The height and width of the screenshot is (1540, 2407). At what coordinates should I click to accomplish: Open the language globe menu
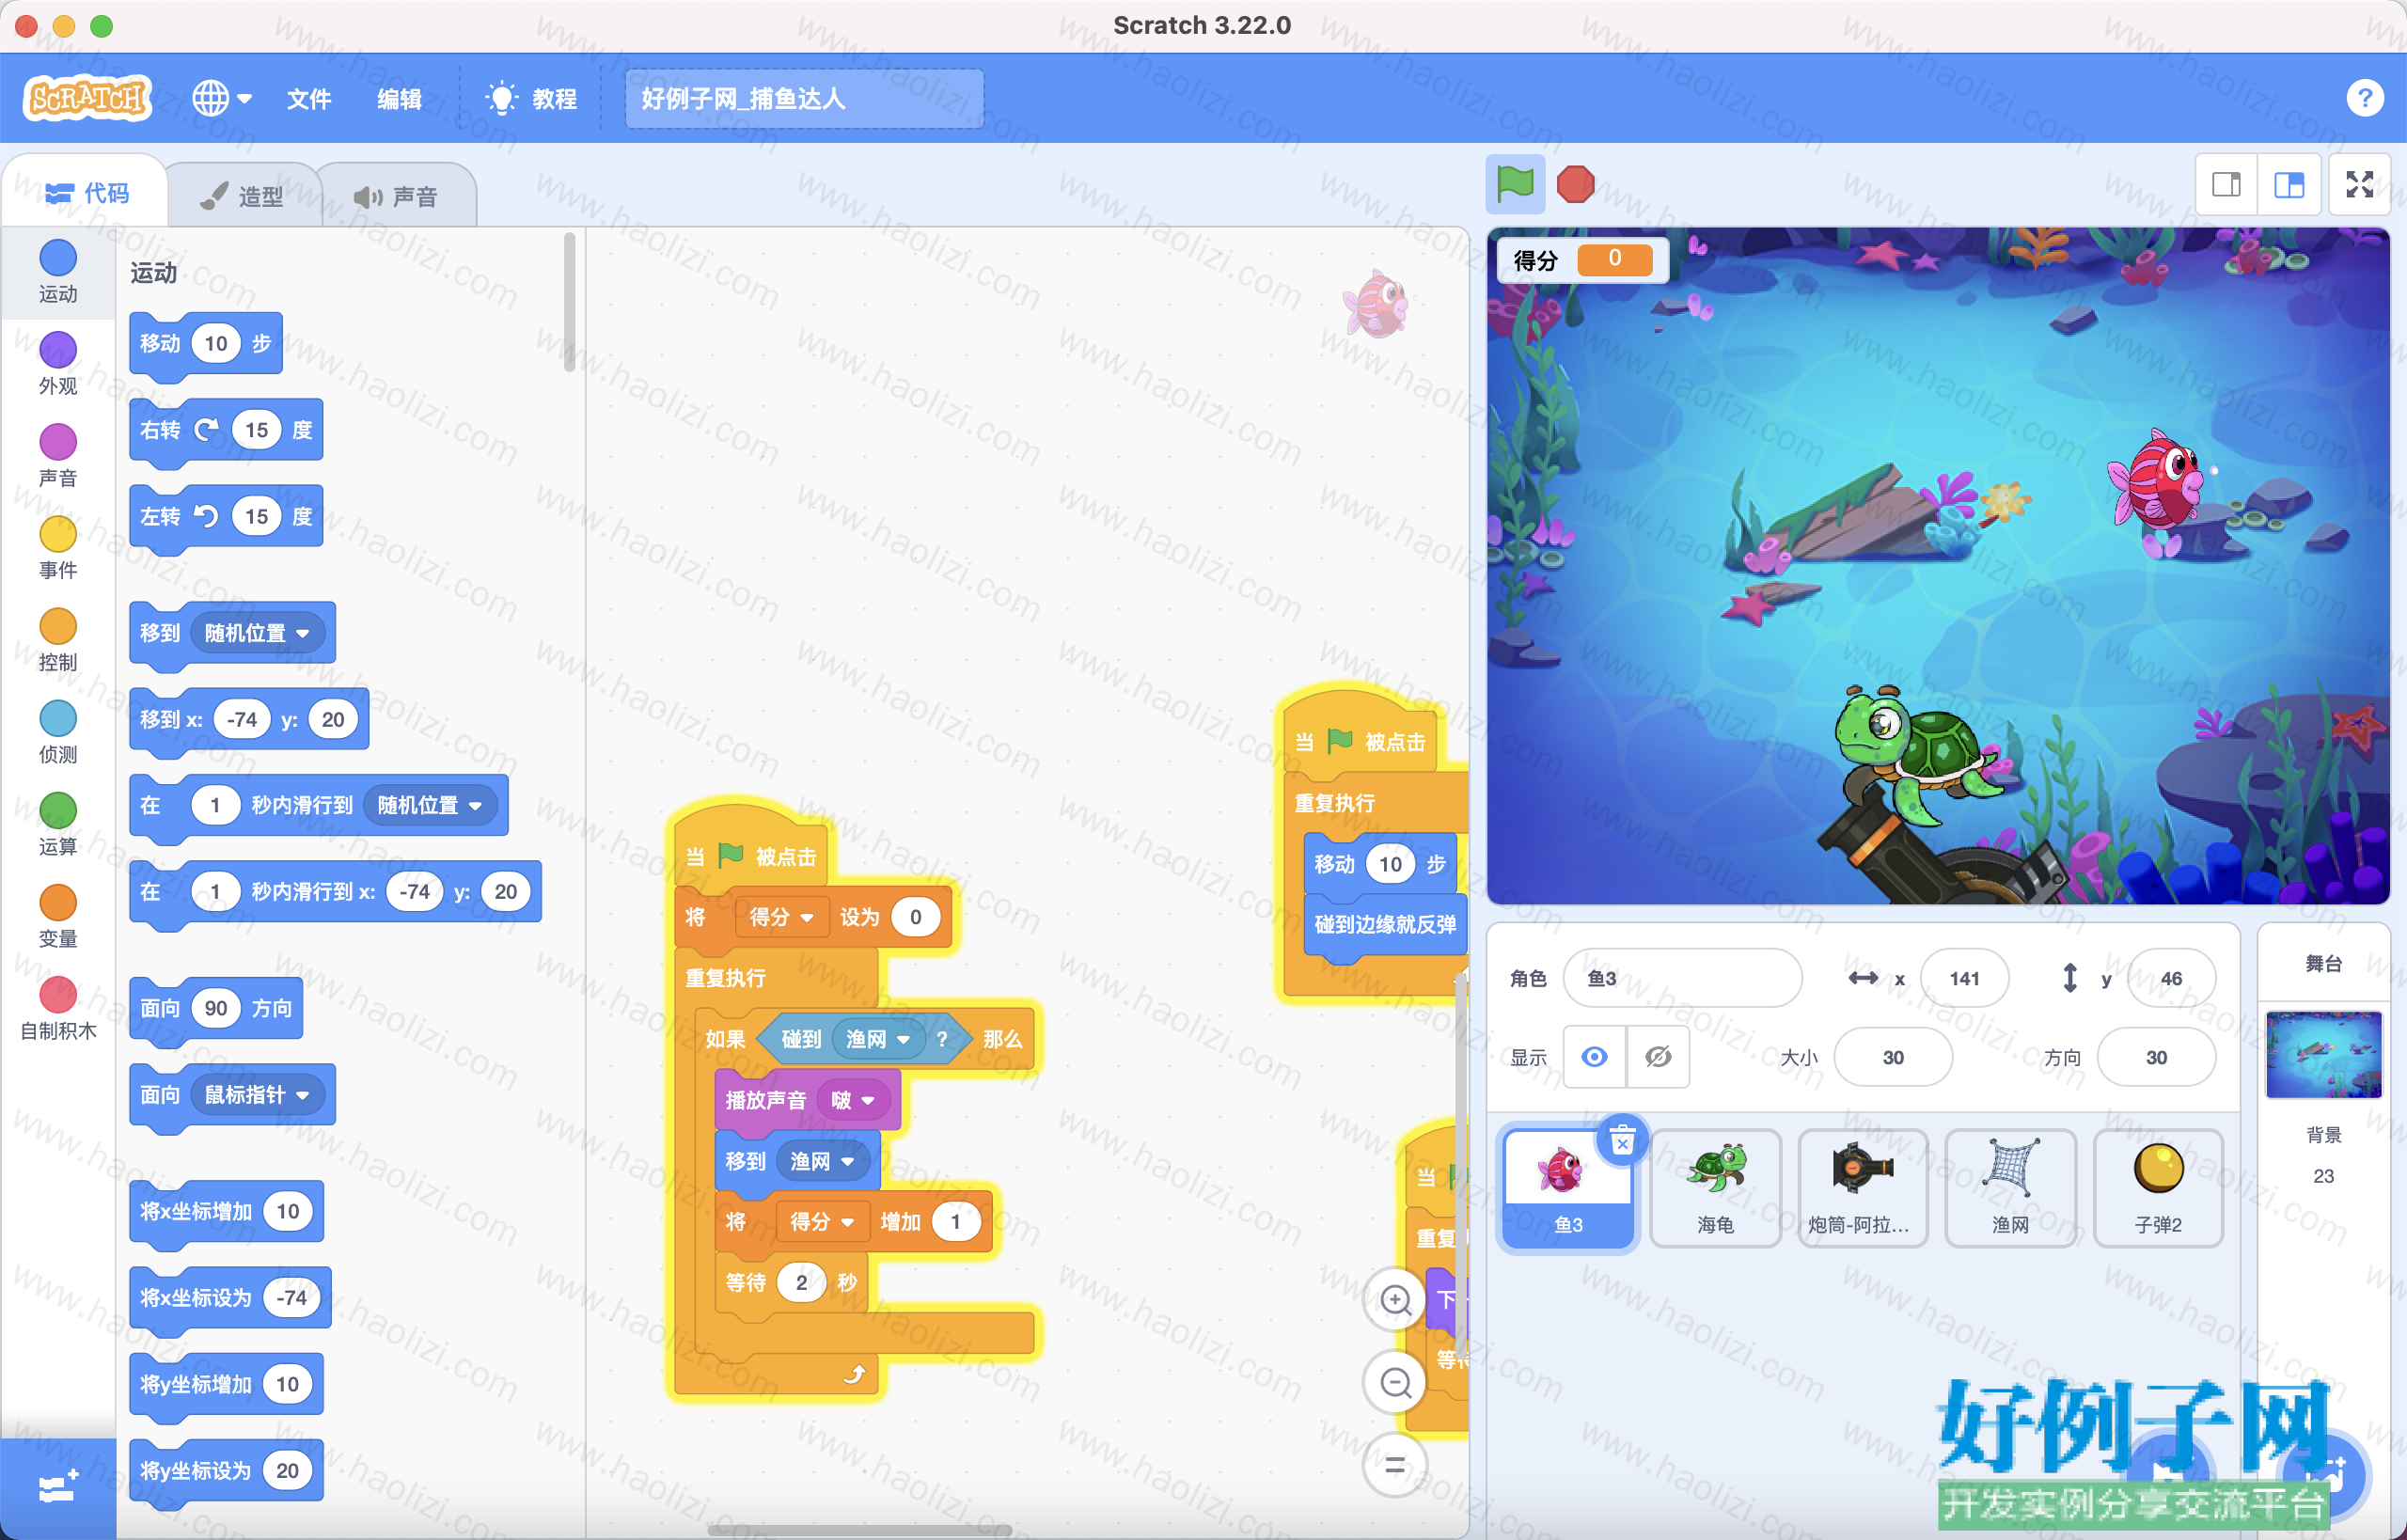[221, 98]
